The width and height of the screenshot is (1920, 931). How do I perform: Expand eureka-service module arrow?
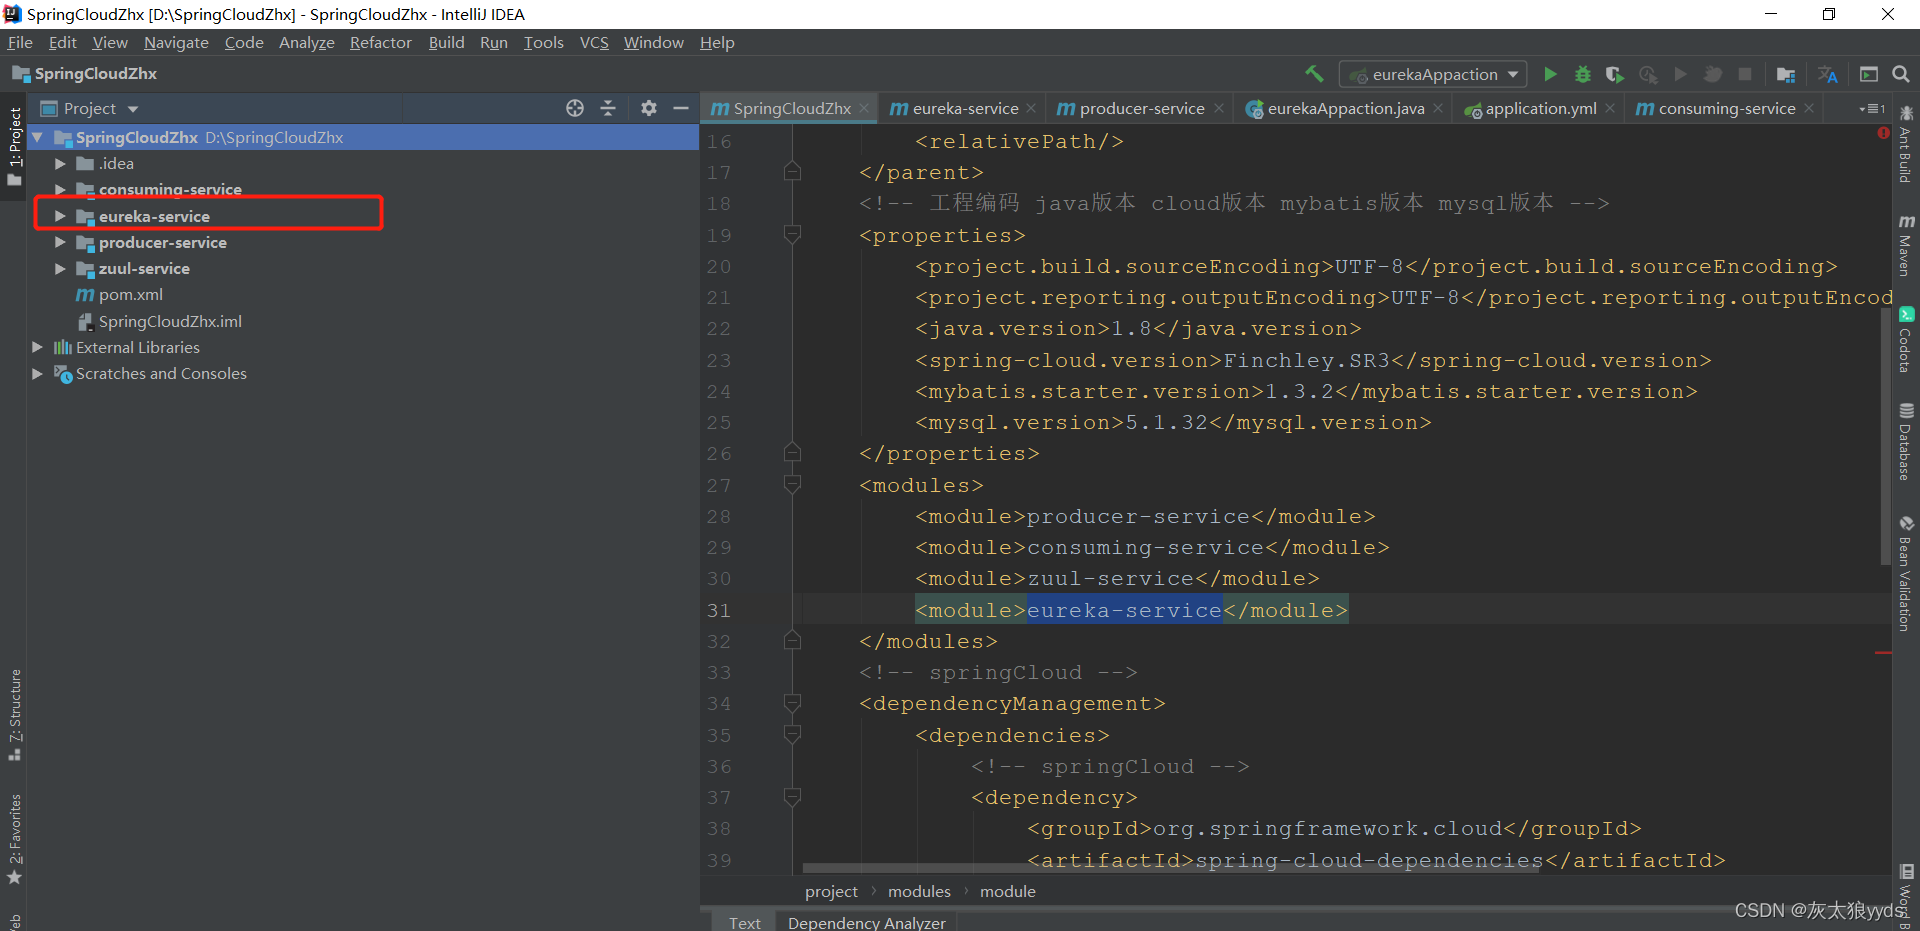[x=60, y=216]
